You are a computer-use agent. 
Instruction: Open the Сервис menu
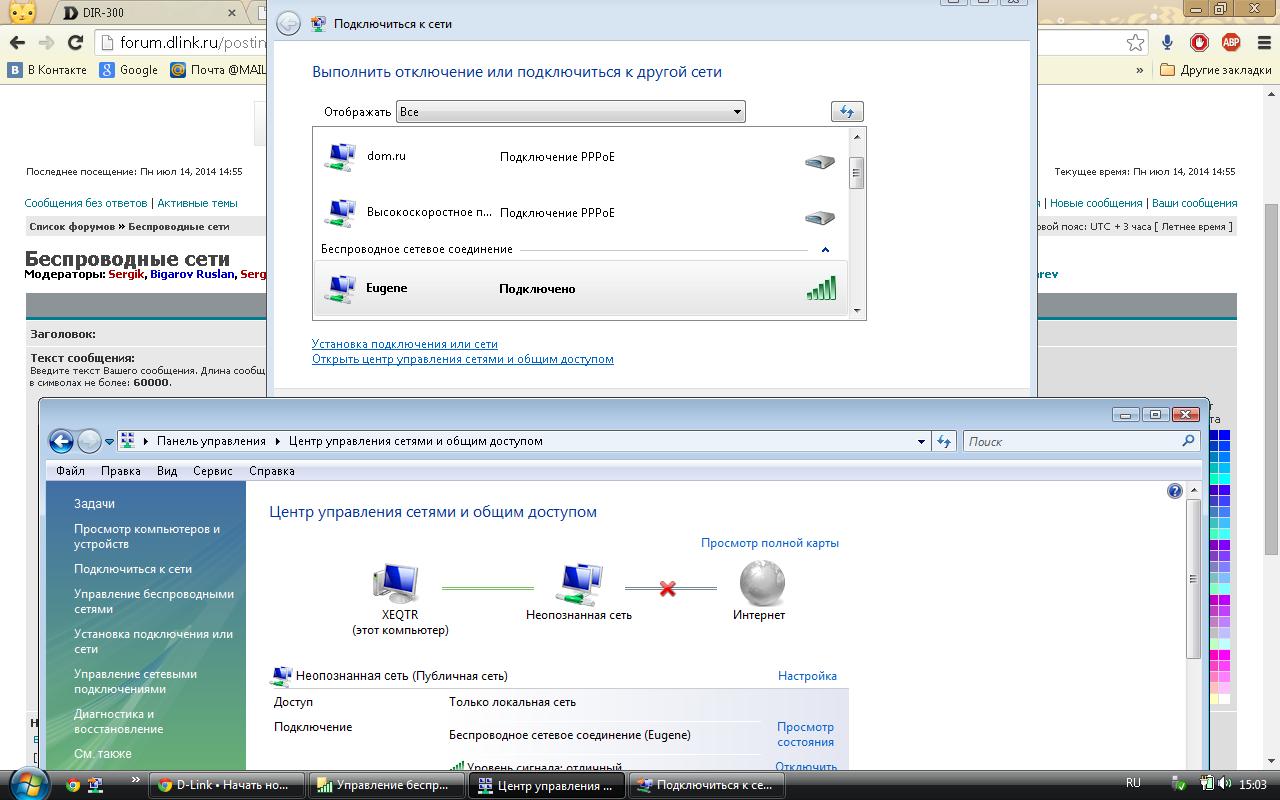click(x=212, y=471)
